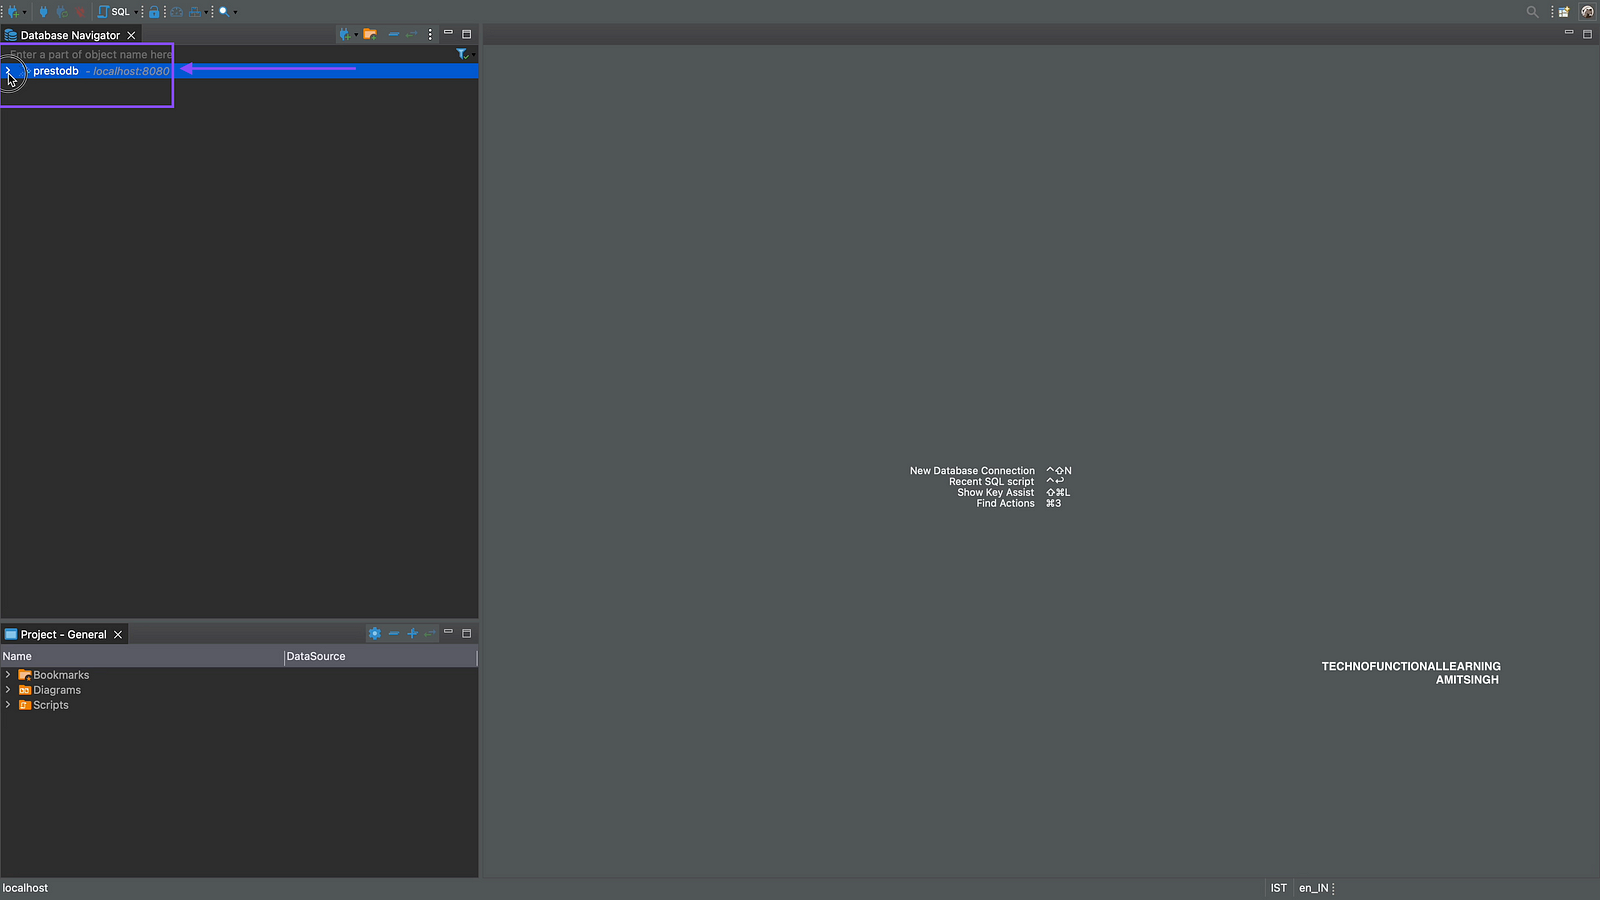Toggle Link with Editor in Project panel
This screenshot has height=900, width=1600.
tap(430, 634)
